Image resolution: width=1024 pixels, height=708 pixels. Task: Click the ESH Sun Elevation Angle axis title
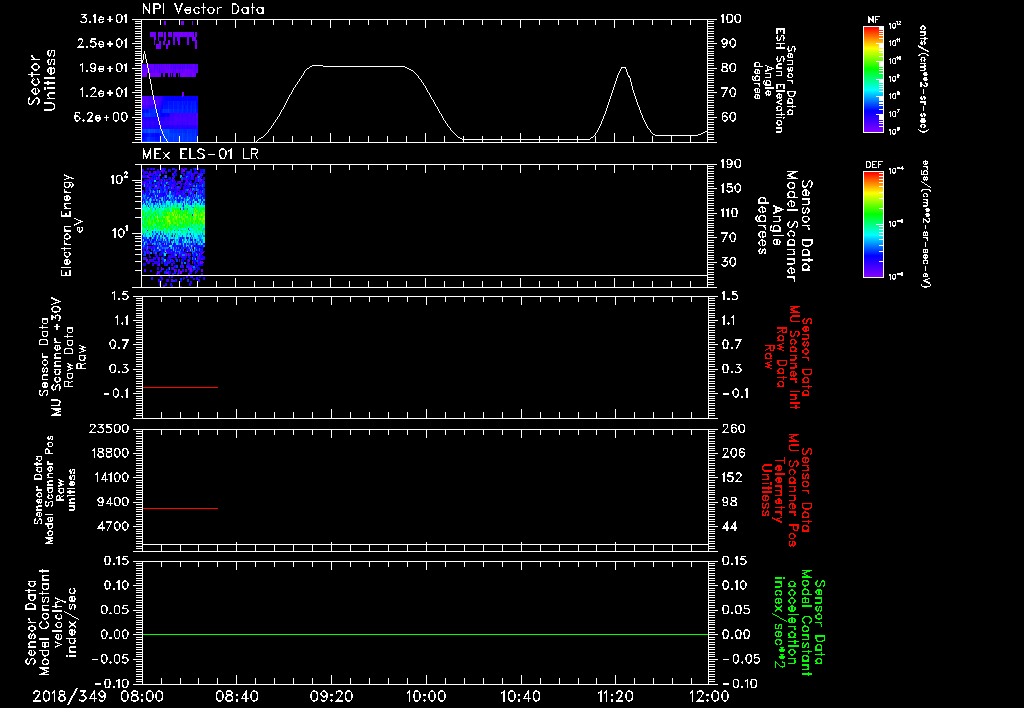[775, 80]
